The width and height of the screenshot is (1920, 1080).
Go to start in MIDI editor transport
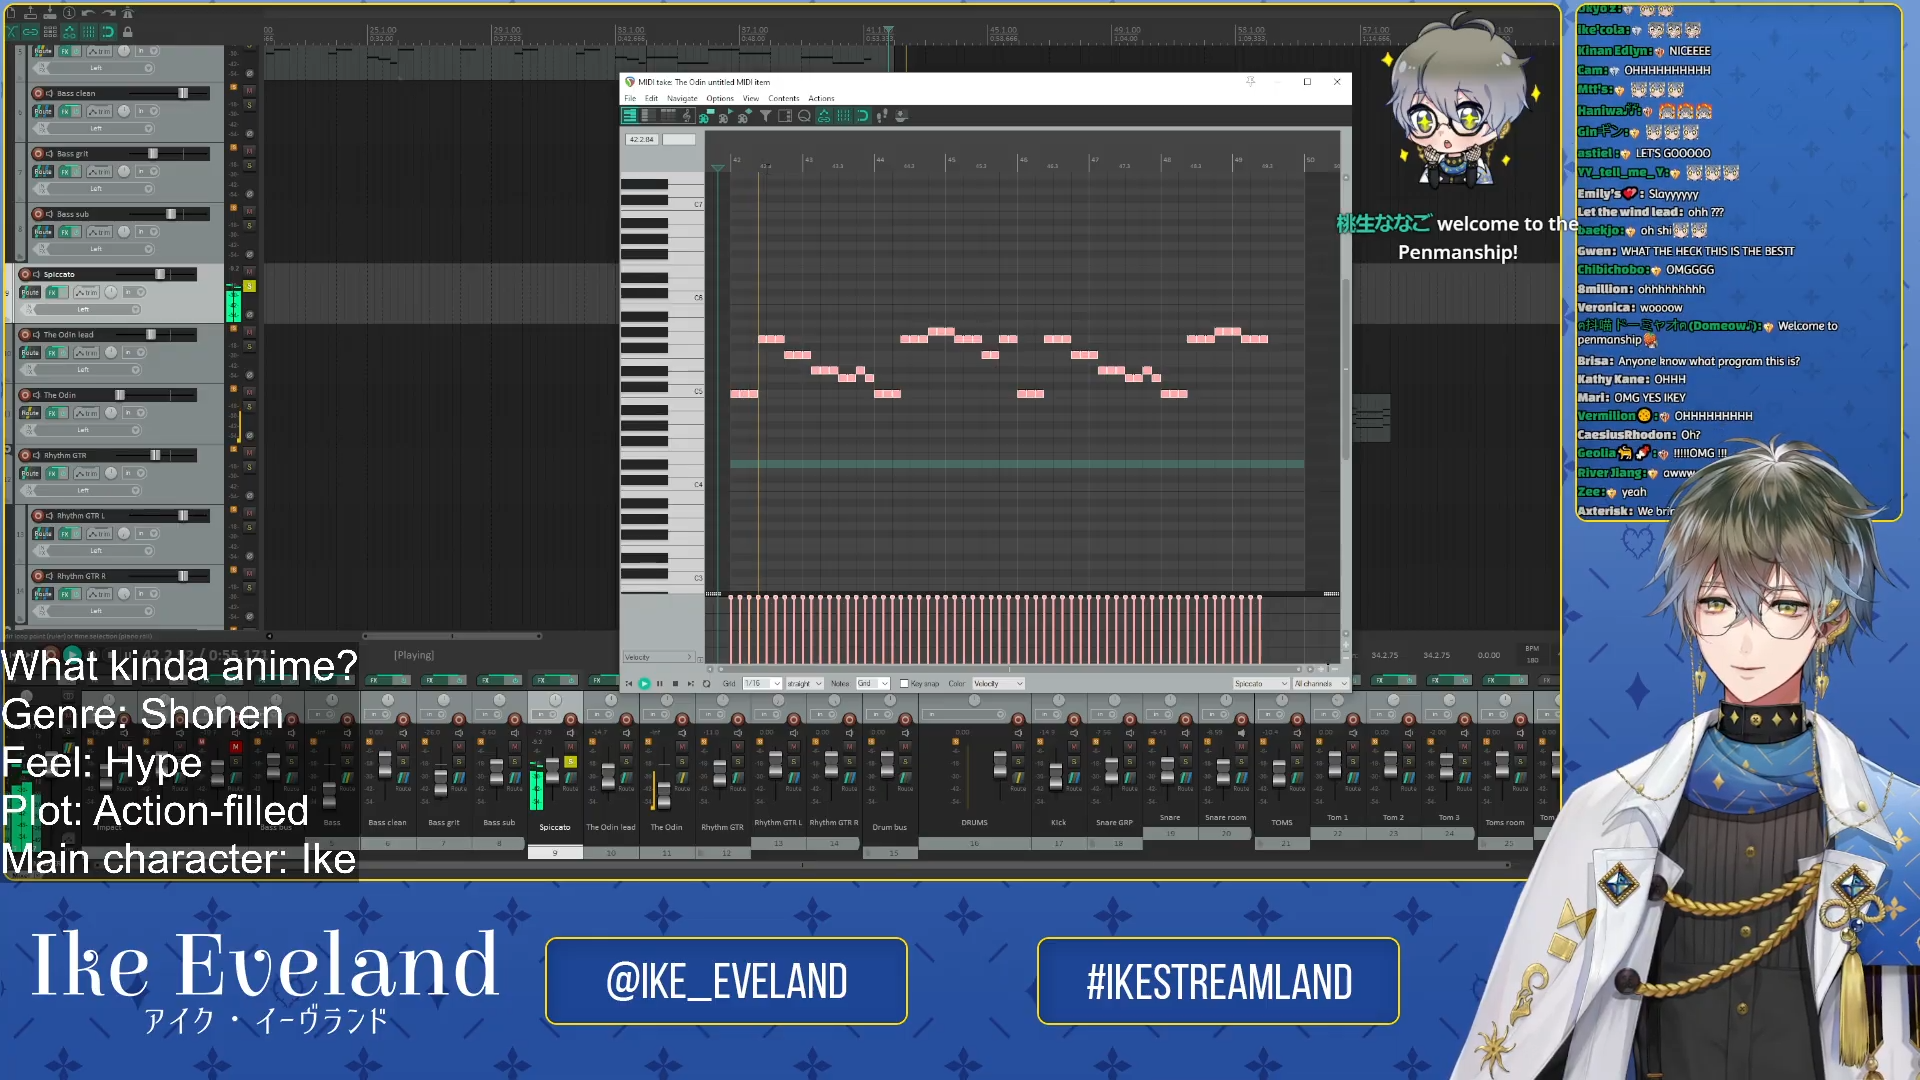click(x=629, y=684)
